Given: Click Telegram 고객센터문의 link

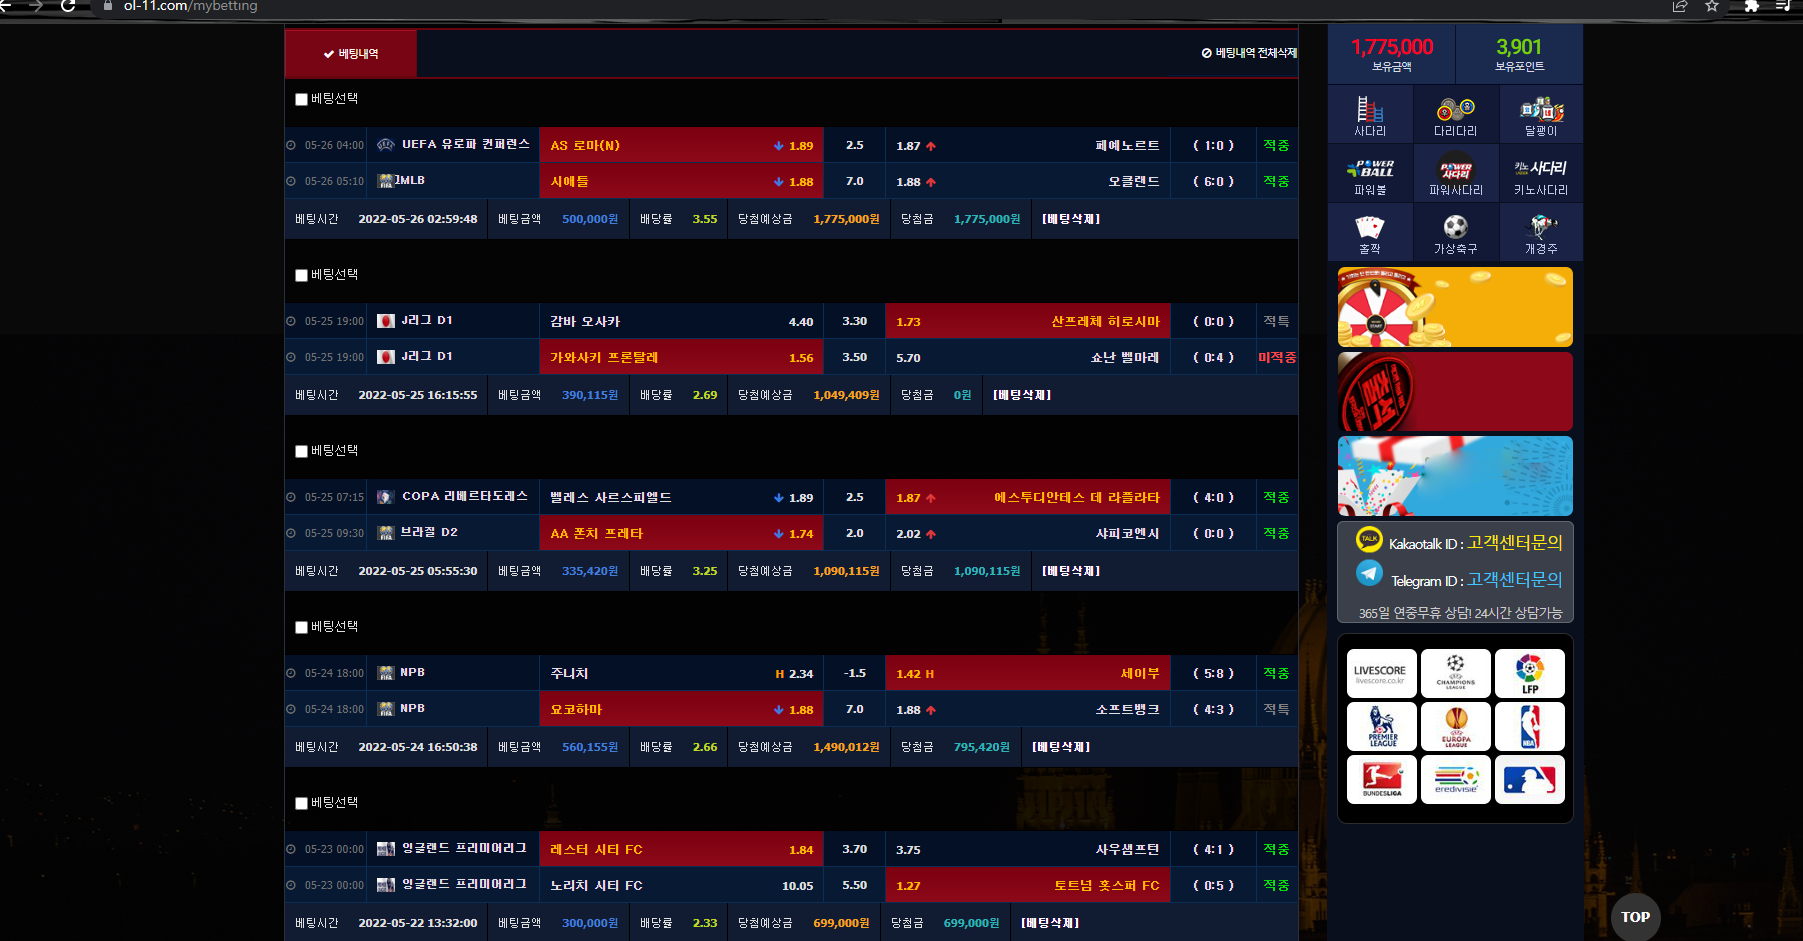Looking at the screenshot, I should tap(1514, 579).
